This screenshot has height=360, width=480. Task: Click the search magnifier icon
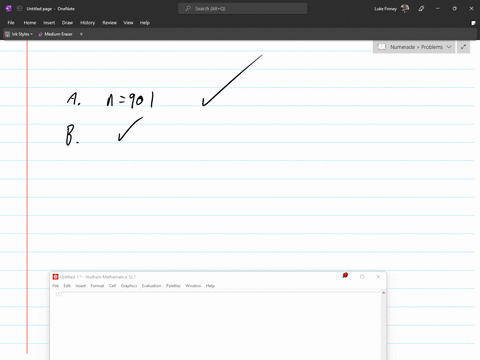(x=188, y=8)
